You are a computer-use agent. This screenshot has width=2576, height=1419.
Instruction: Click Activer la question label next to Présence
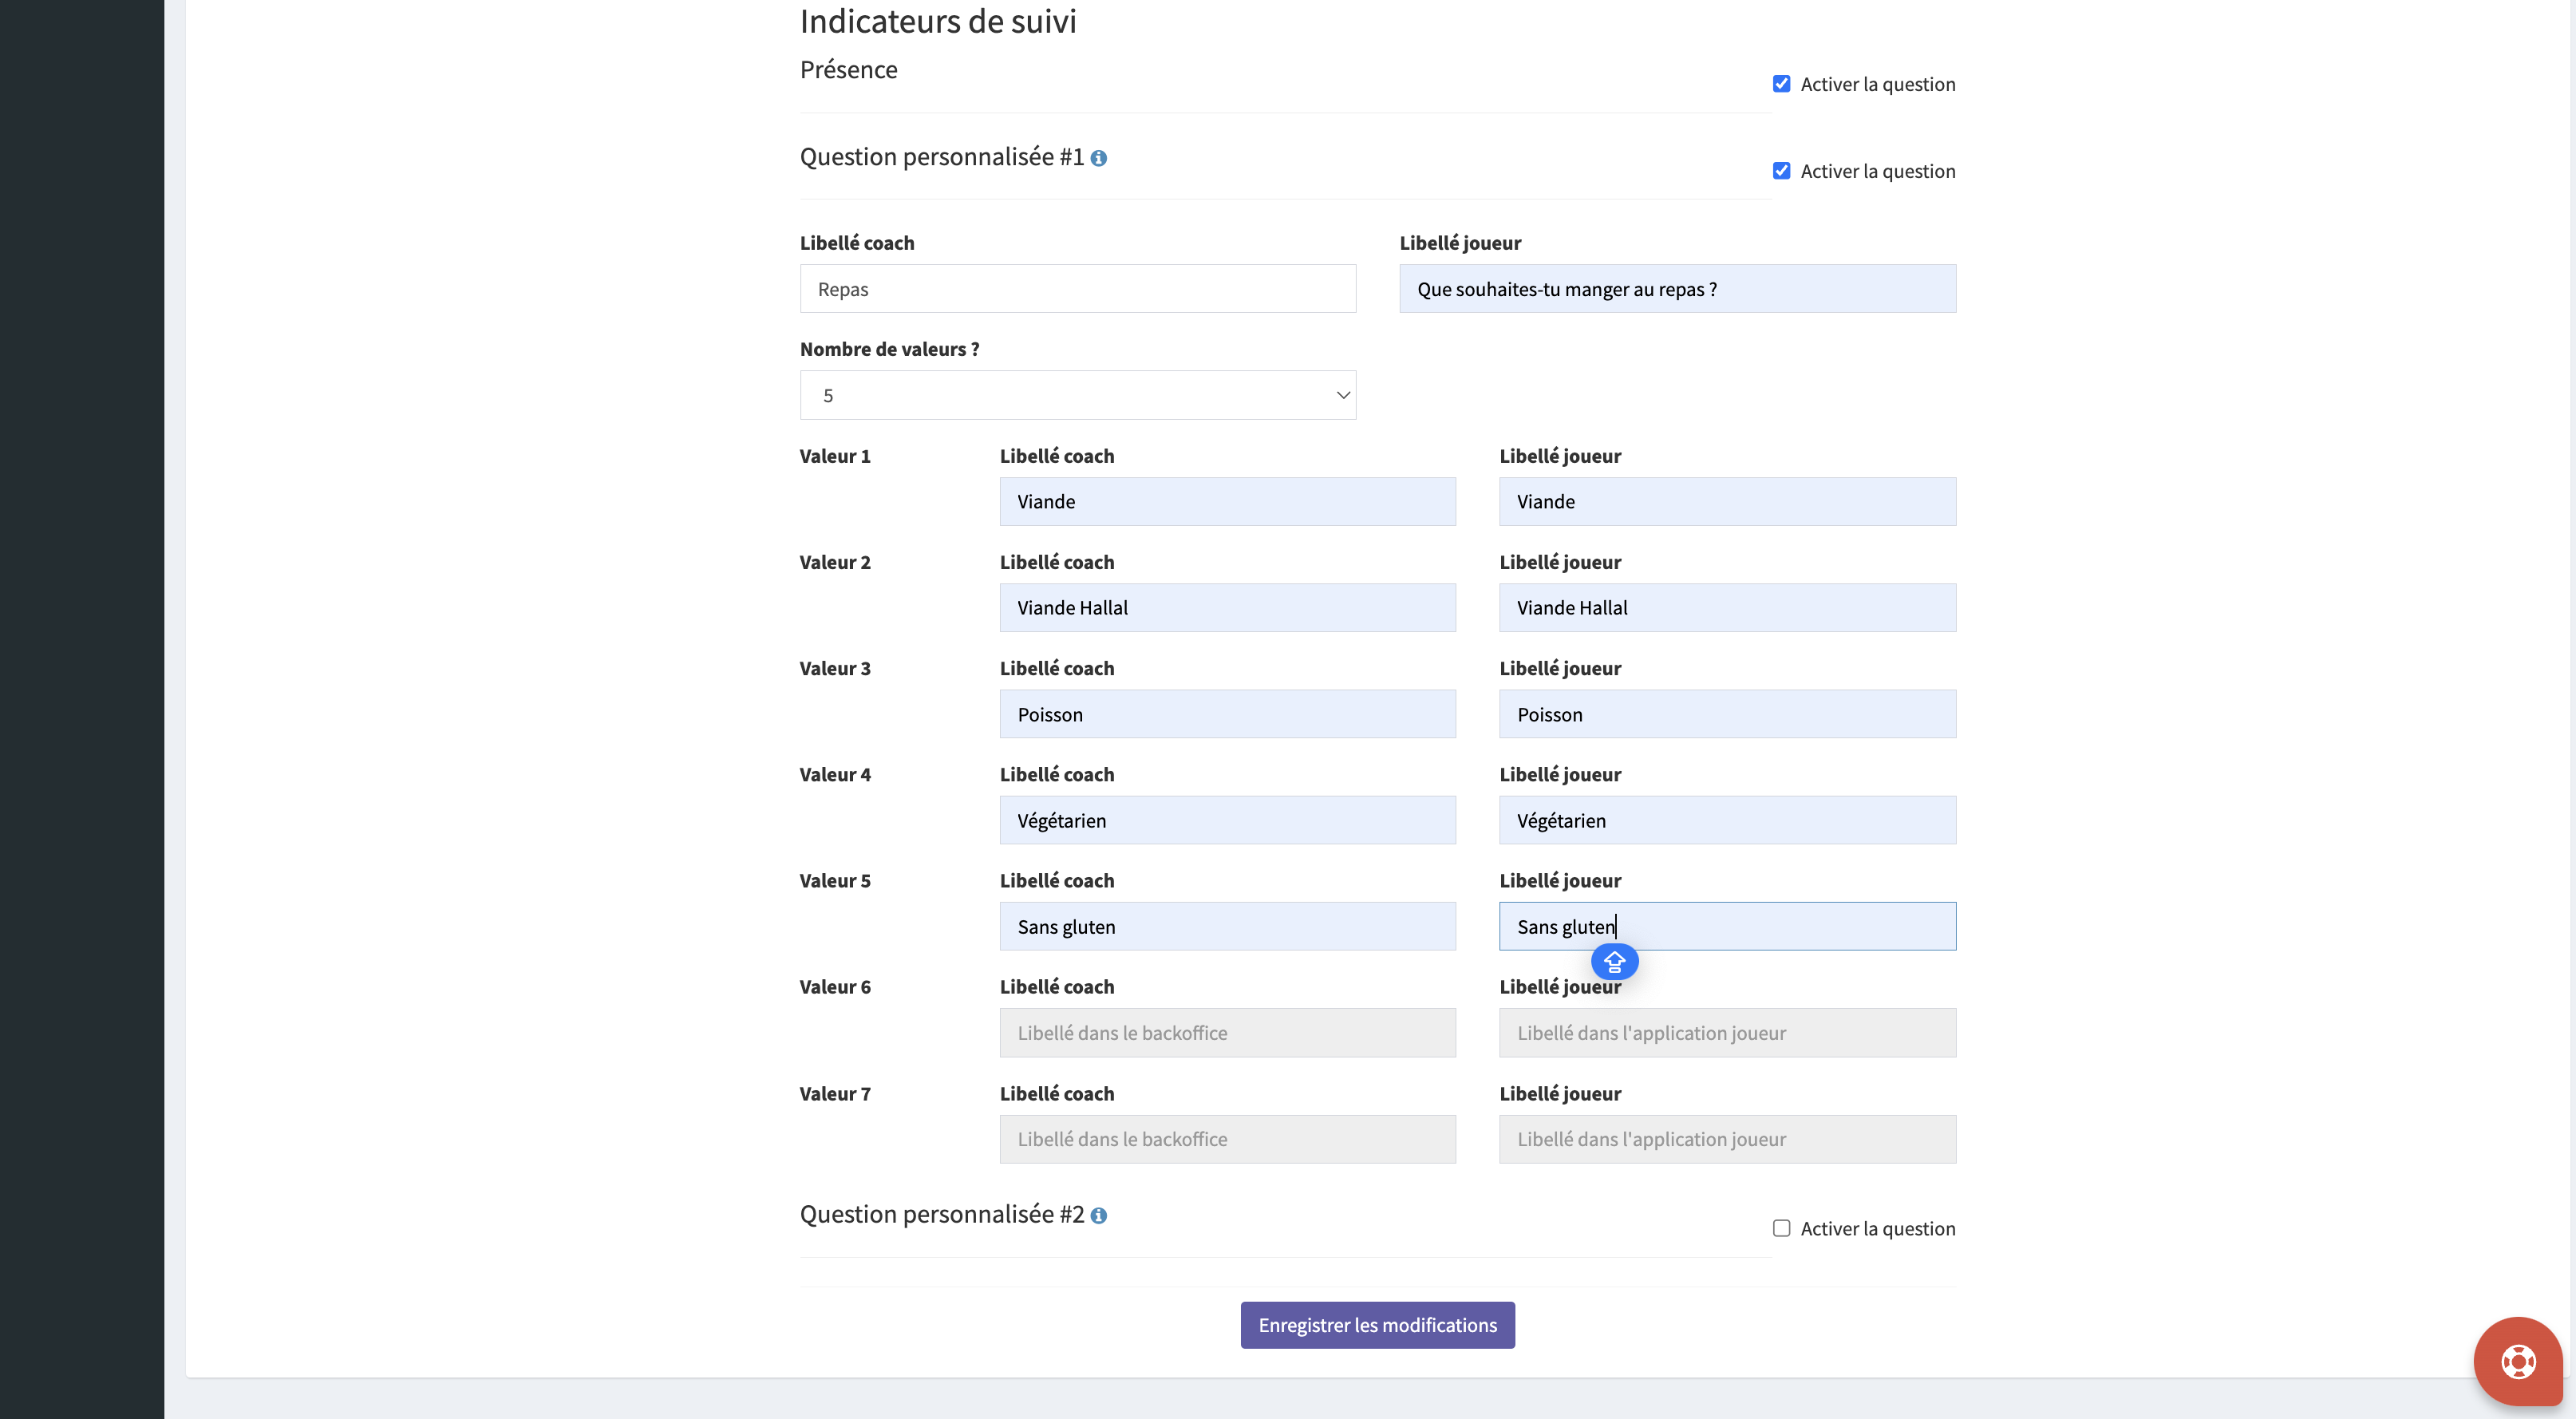click(x=1877, y=84)
